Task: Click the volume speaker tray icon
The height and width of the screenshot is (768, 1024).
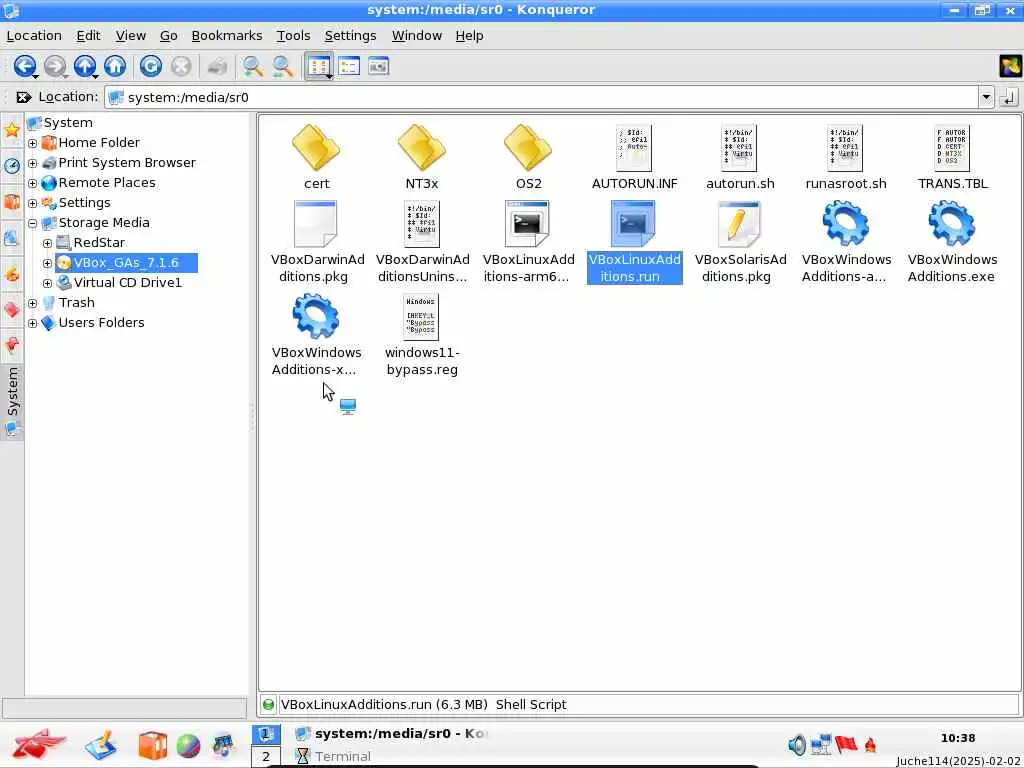Action: click(797, 744)
